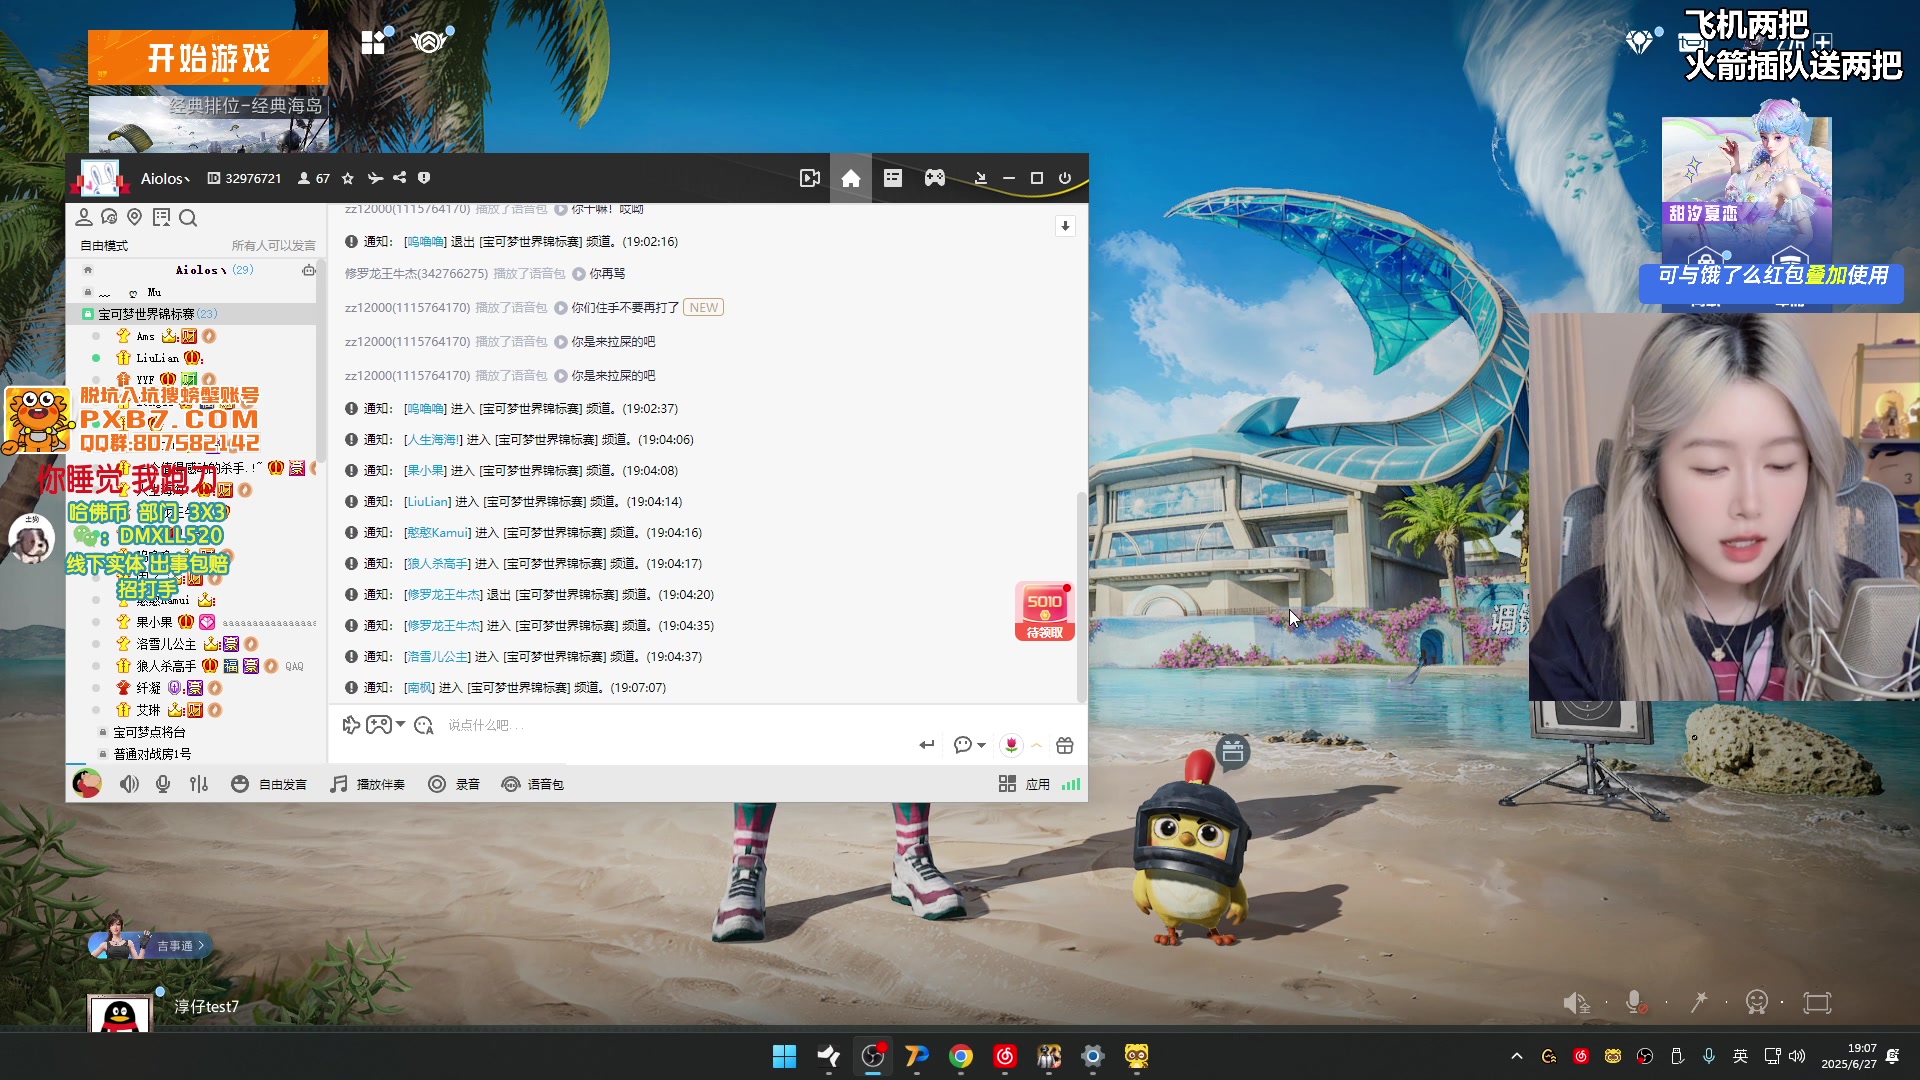Click the airplane jump icon beside star

coord(375,178)
